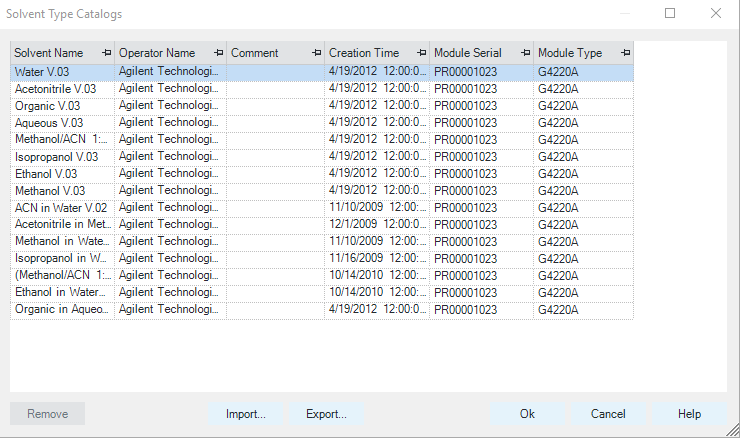Click pin icon in Operator Name header
This screenshot has width=741, height=439.
coord(218,53)
